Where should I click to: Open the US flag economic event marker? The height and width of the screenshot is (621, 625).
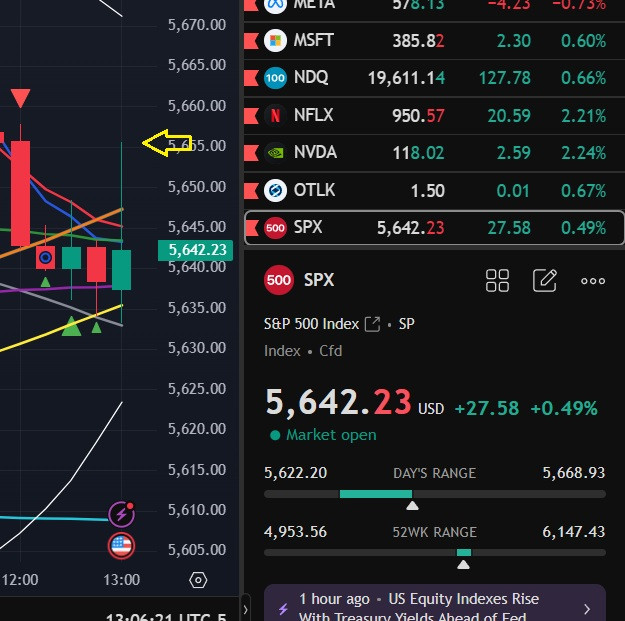(x=122, y=546)
